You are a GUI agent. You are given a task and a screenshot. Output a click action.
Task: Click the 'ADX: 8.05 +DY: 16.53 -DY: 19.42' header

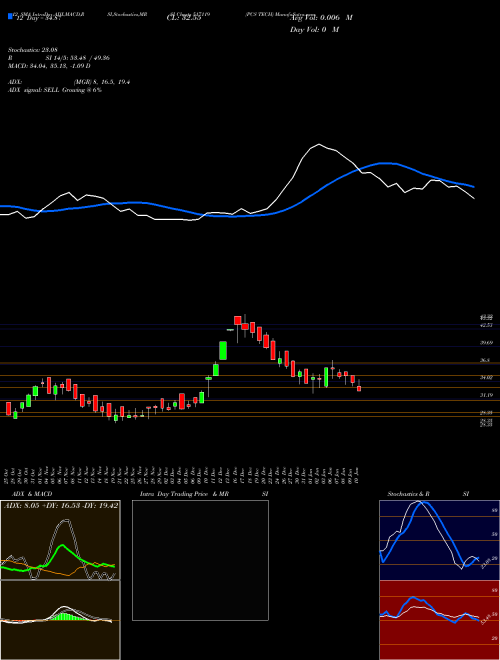[61, 506]
